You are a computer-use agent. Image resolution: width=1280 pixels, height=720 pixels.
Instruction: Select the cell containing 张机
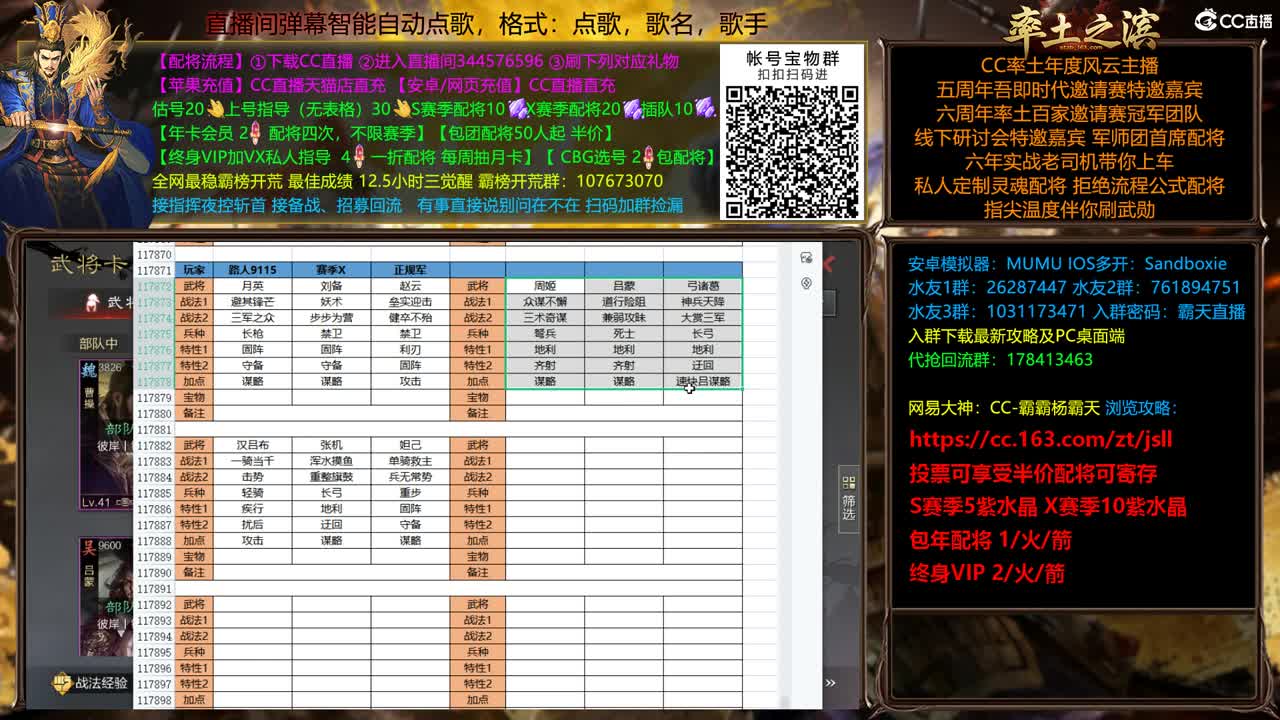pyautogui.click(x=331, y=445)
